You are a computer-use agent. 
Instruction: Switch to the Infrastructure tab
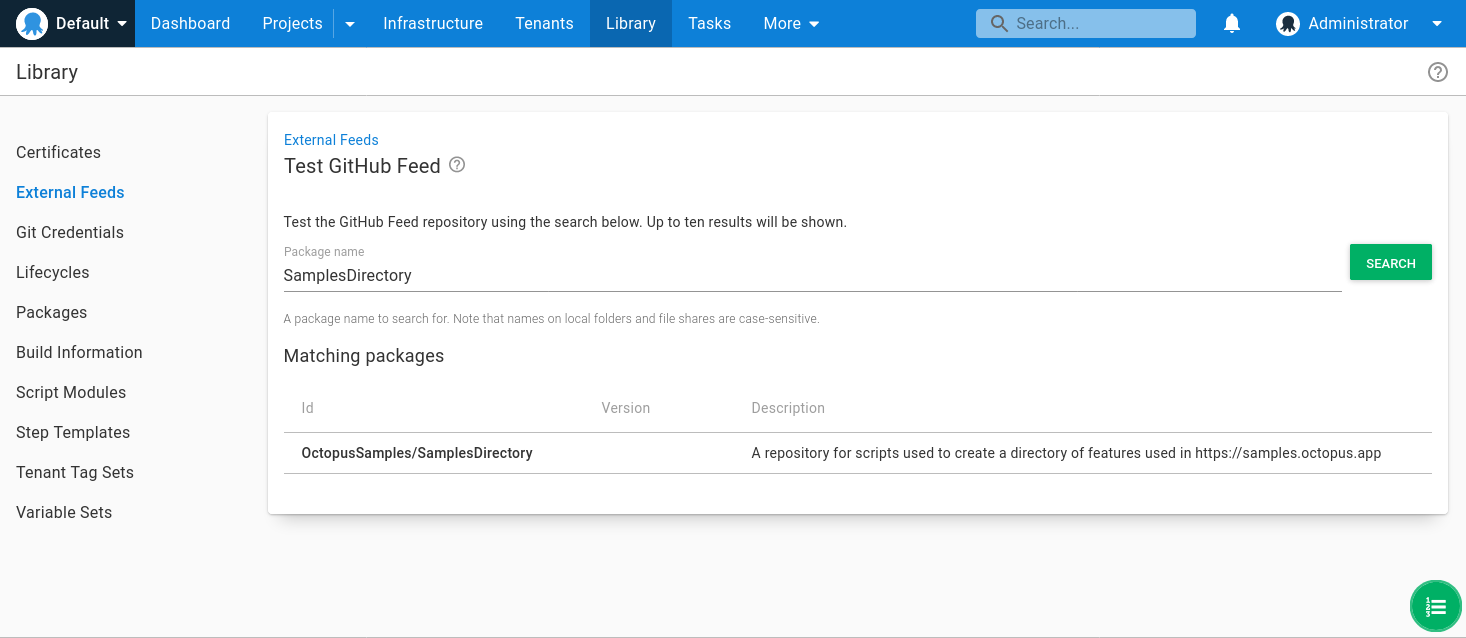click(x=433, y=23)
